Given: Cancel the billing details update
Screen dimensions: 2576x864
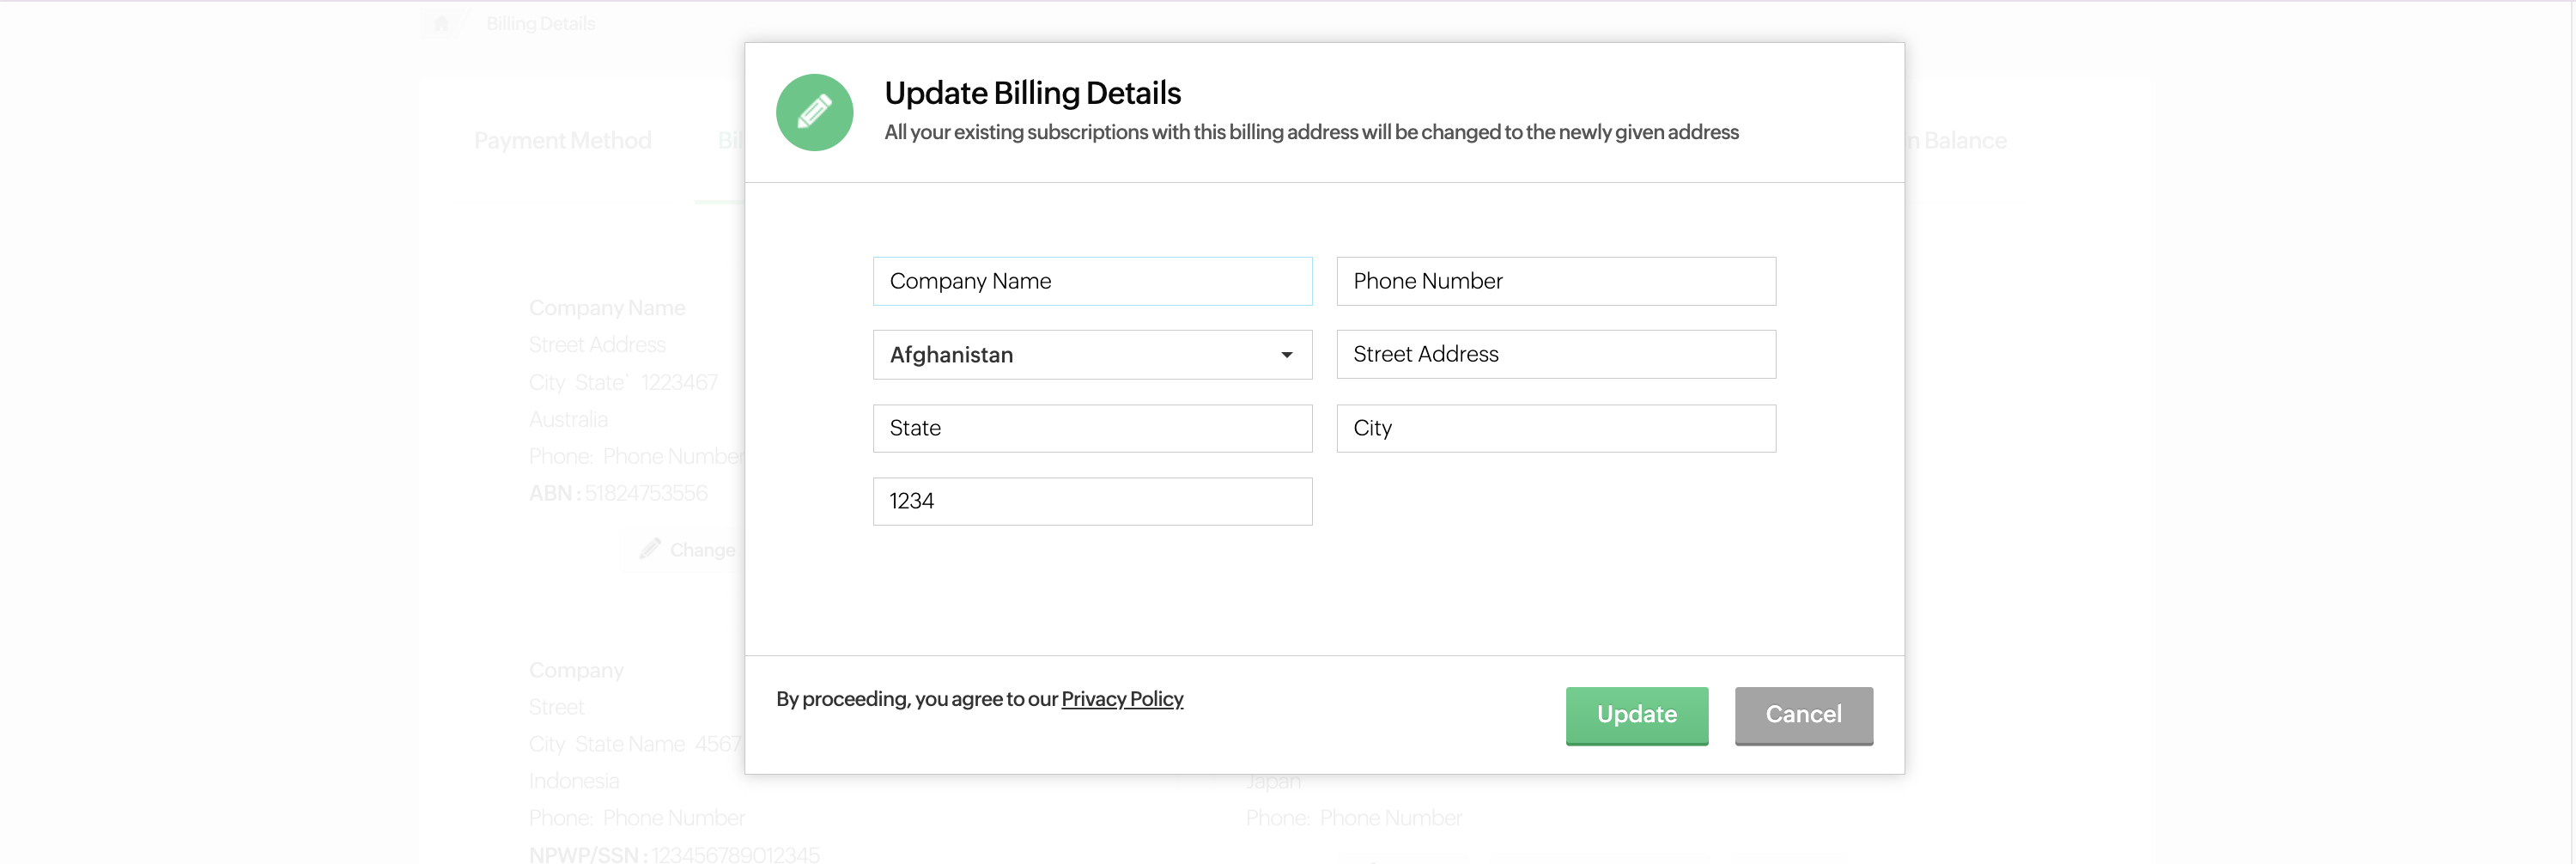Looking at the screenshot, I should (x=1803, y=714).
